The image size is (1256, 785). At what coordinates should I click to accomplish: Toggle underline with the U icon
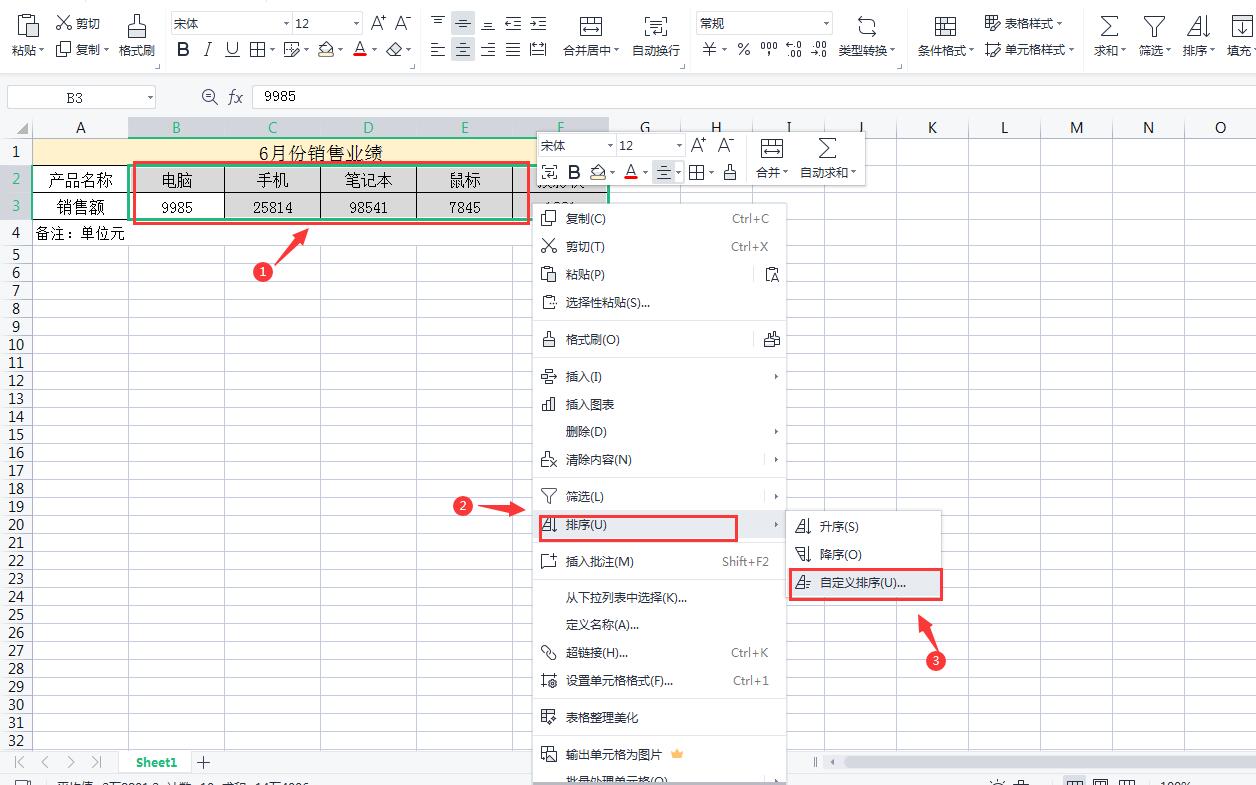[231, 48]
